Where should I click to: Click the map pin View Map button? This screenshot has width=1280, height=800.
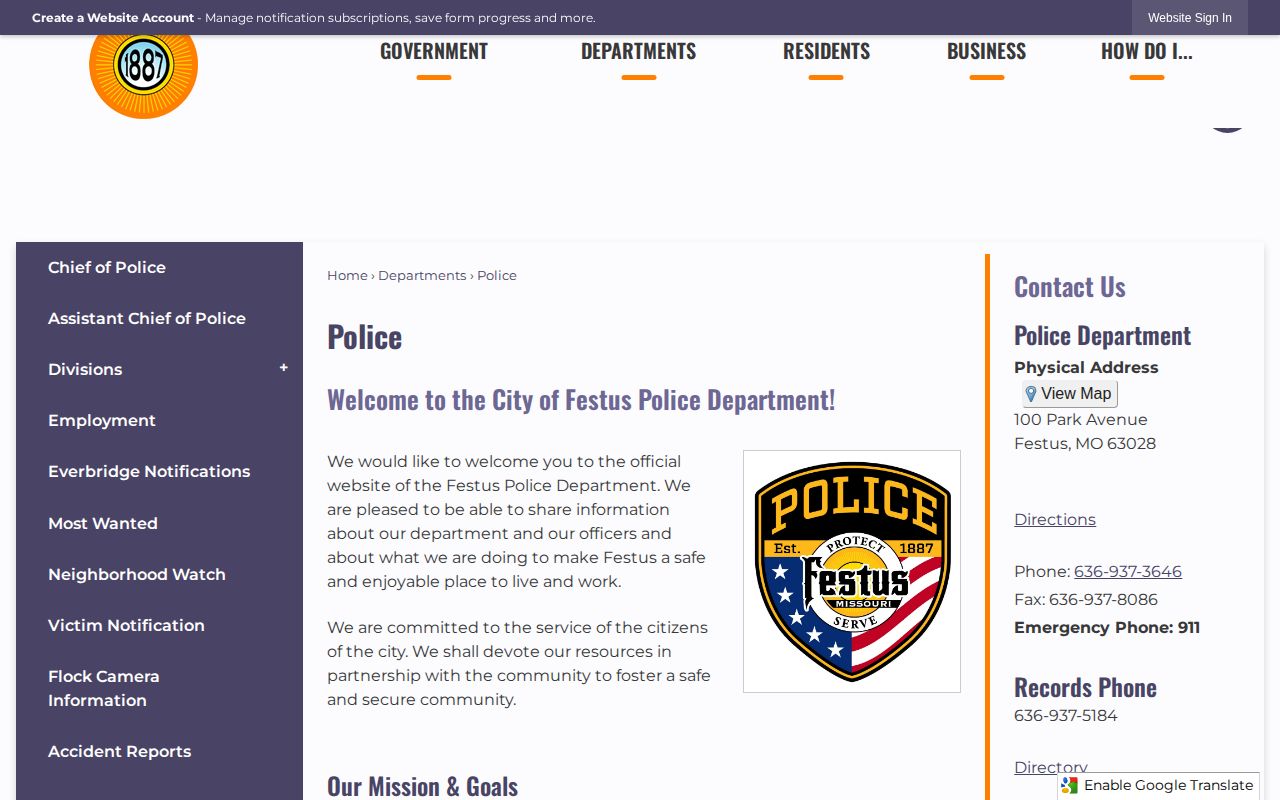[x=1069, y=394]
